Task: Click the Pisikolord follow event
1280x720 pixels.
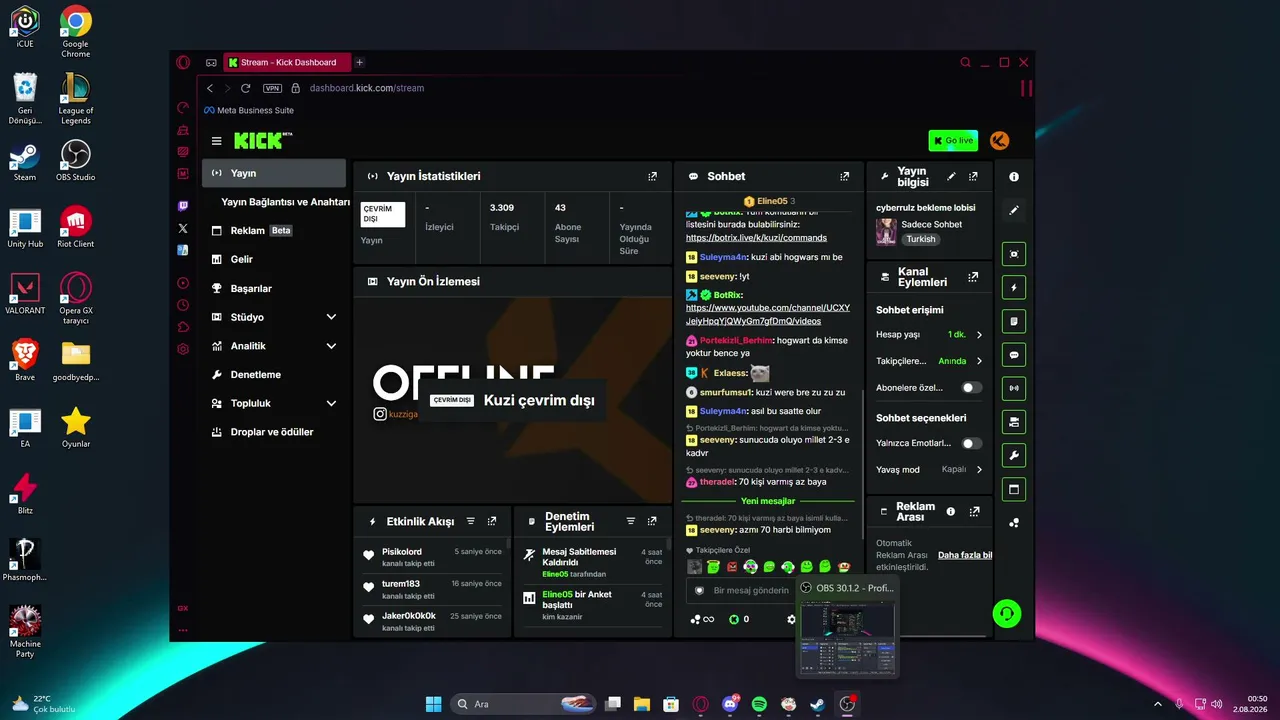Action: point(433,556)
